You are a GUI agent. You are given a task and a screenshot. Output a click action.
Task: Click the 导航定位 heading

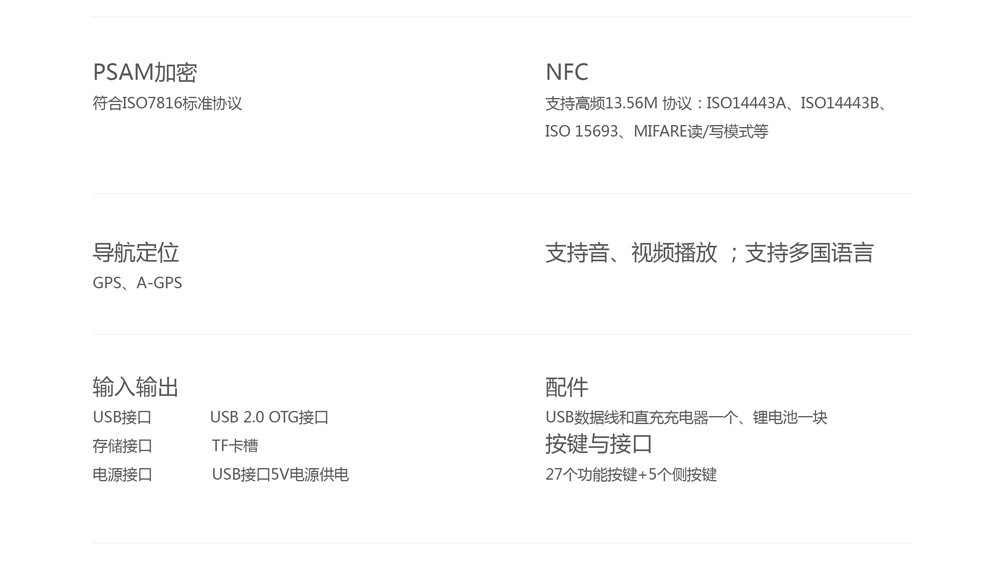coord(136,252)
